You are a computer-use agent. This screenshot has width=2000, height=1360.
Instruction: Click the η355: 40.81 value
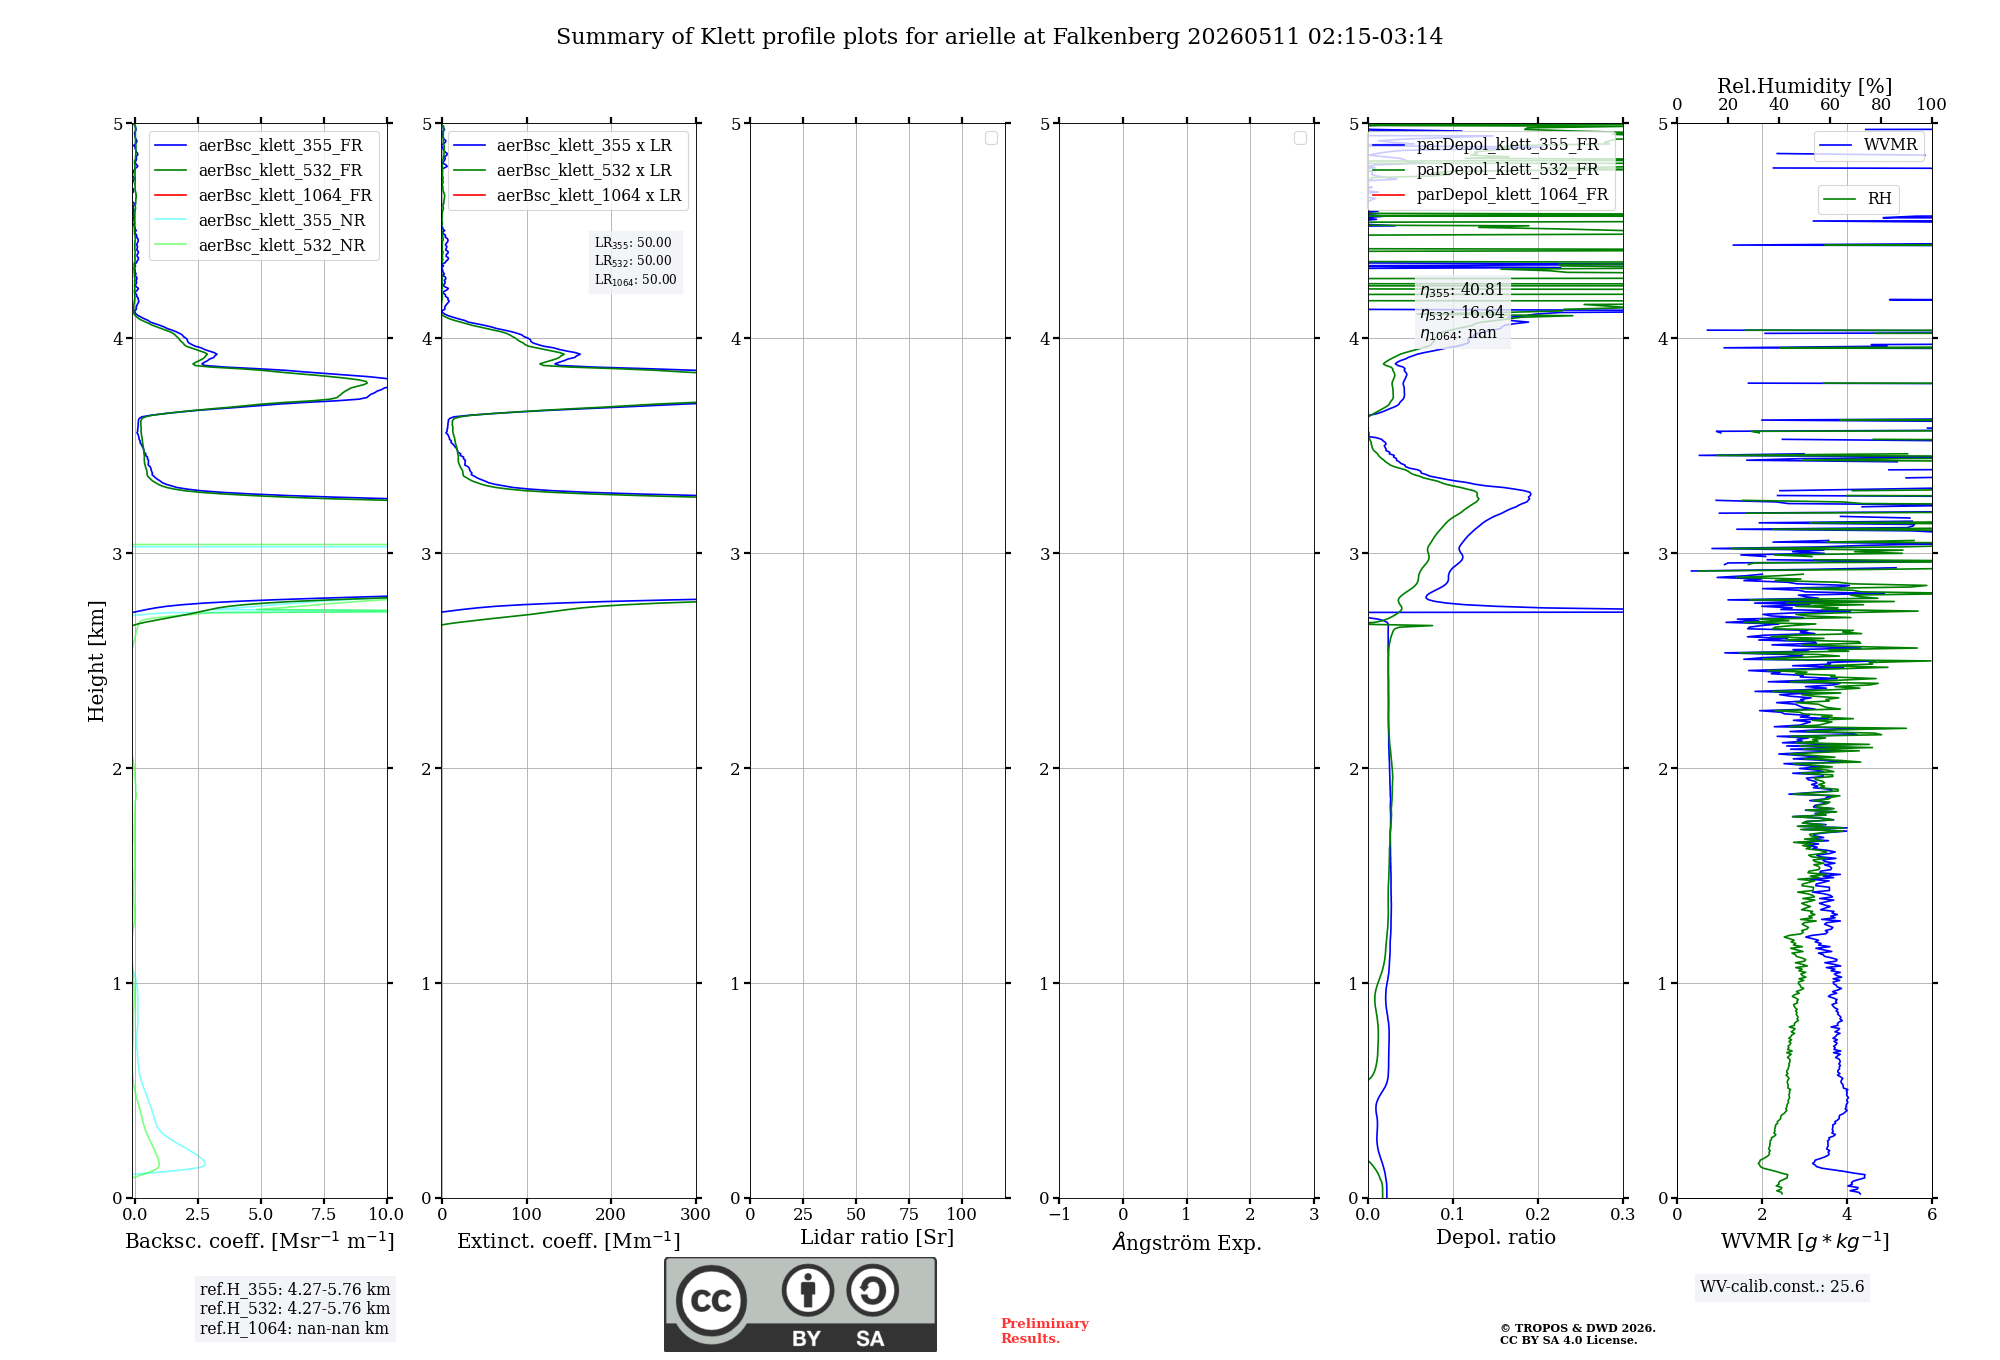(x=1462, y=290)
